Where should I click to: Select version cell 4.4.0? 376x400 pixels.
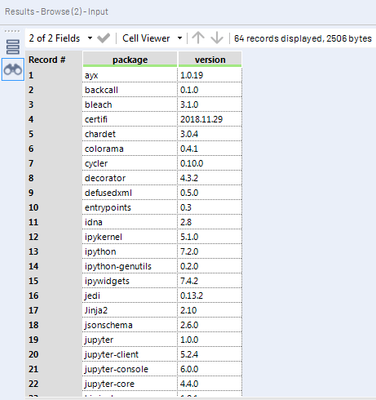point(210,384)
